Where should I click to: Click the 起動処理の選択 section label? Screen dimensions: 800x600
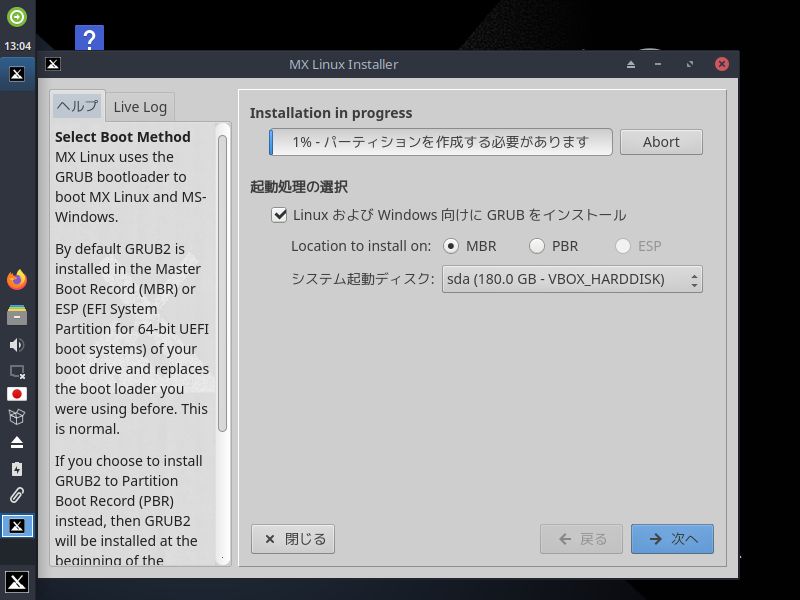click(299, 187)
